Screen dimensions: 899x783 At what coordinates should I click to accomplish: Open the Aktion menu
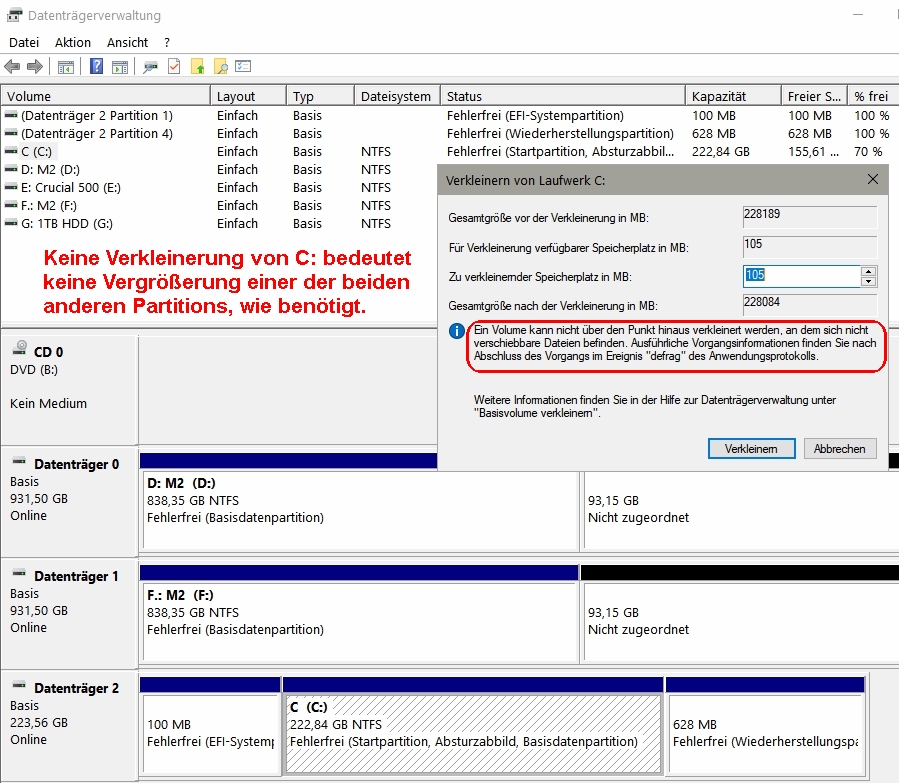pos(73,42)
